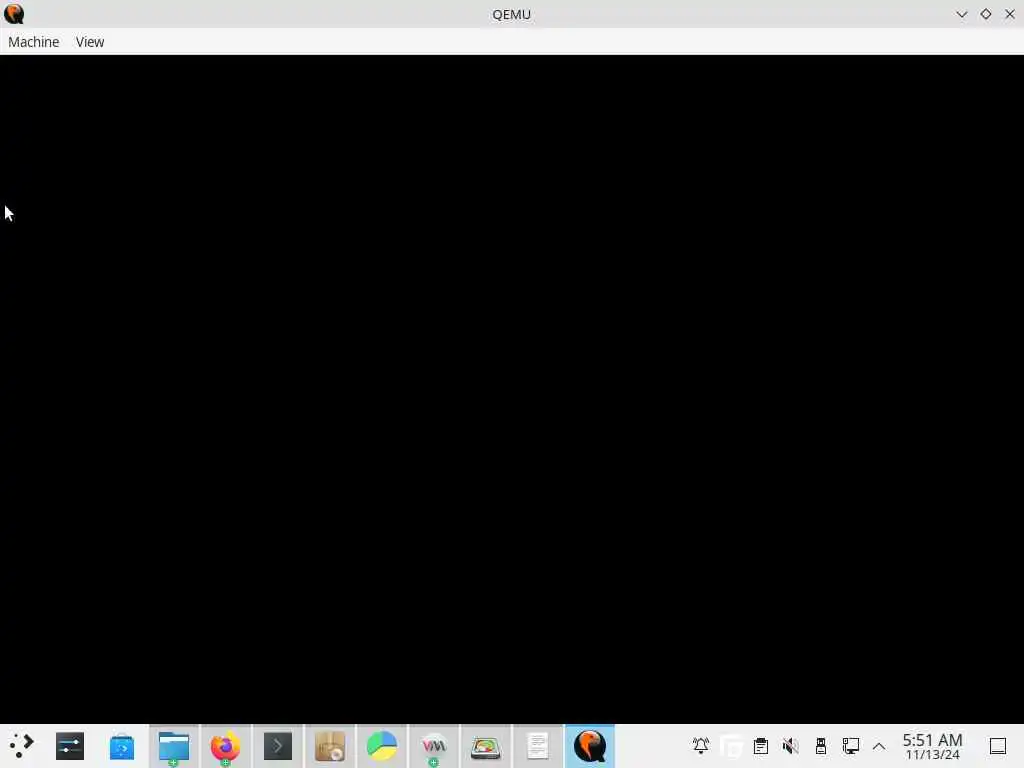1024x768 pixels.
Task: Open the pie chart disk usage app
Action: tap(381, 746)
